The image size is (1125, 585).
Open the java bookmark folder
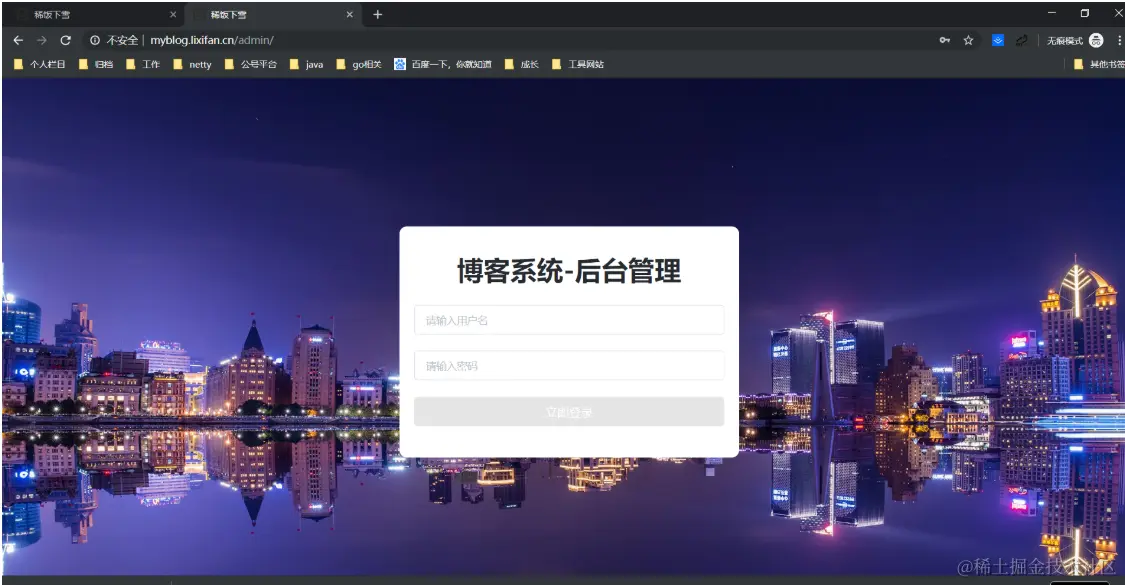[x=306, y=64]
